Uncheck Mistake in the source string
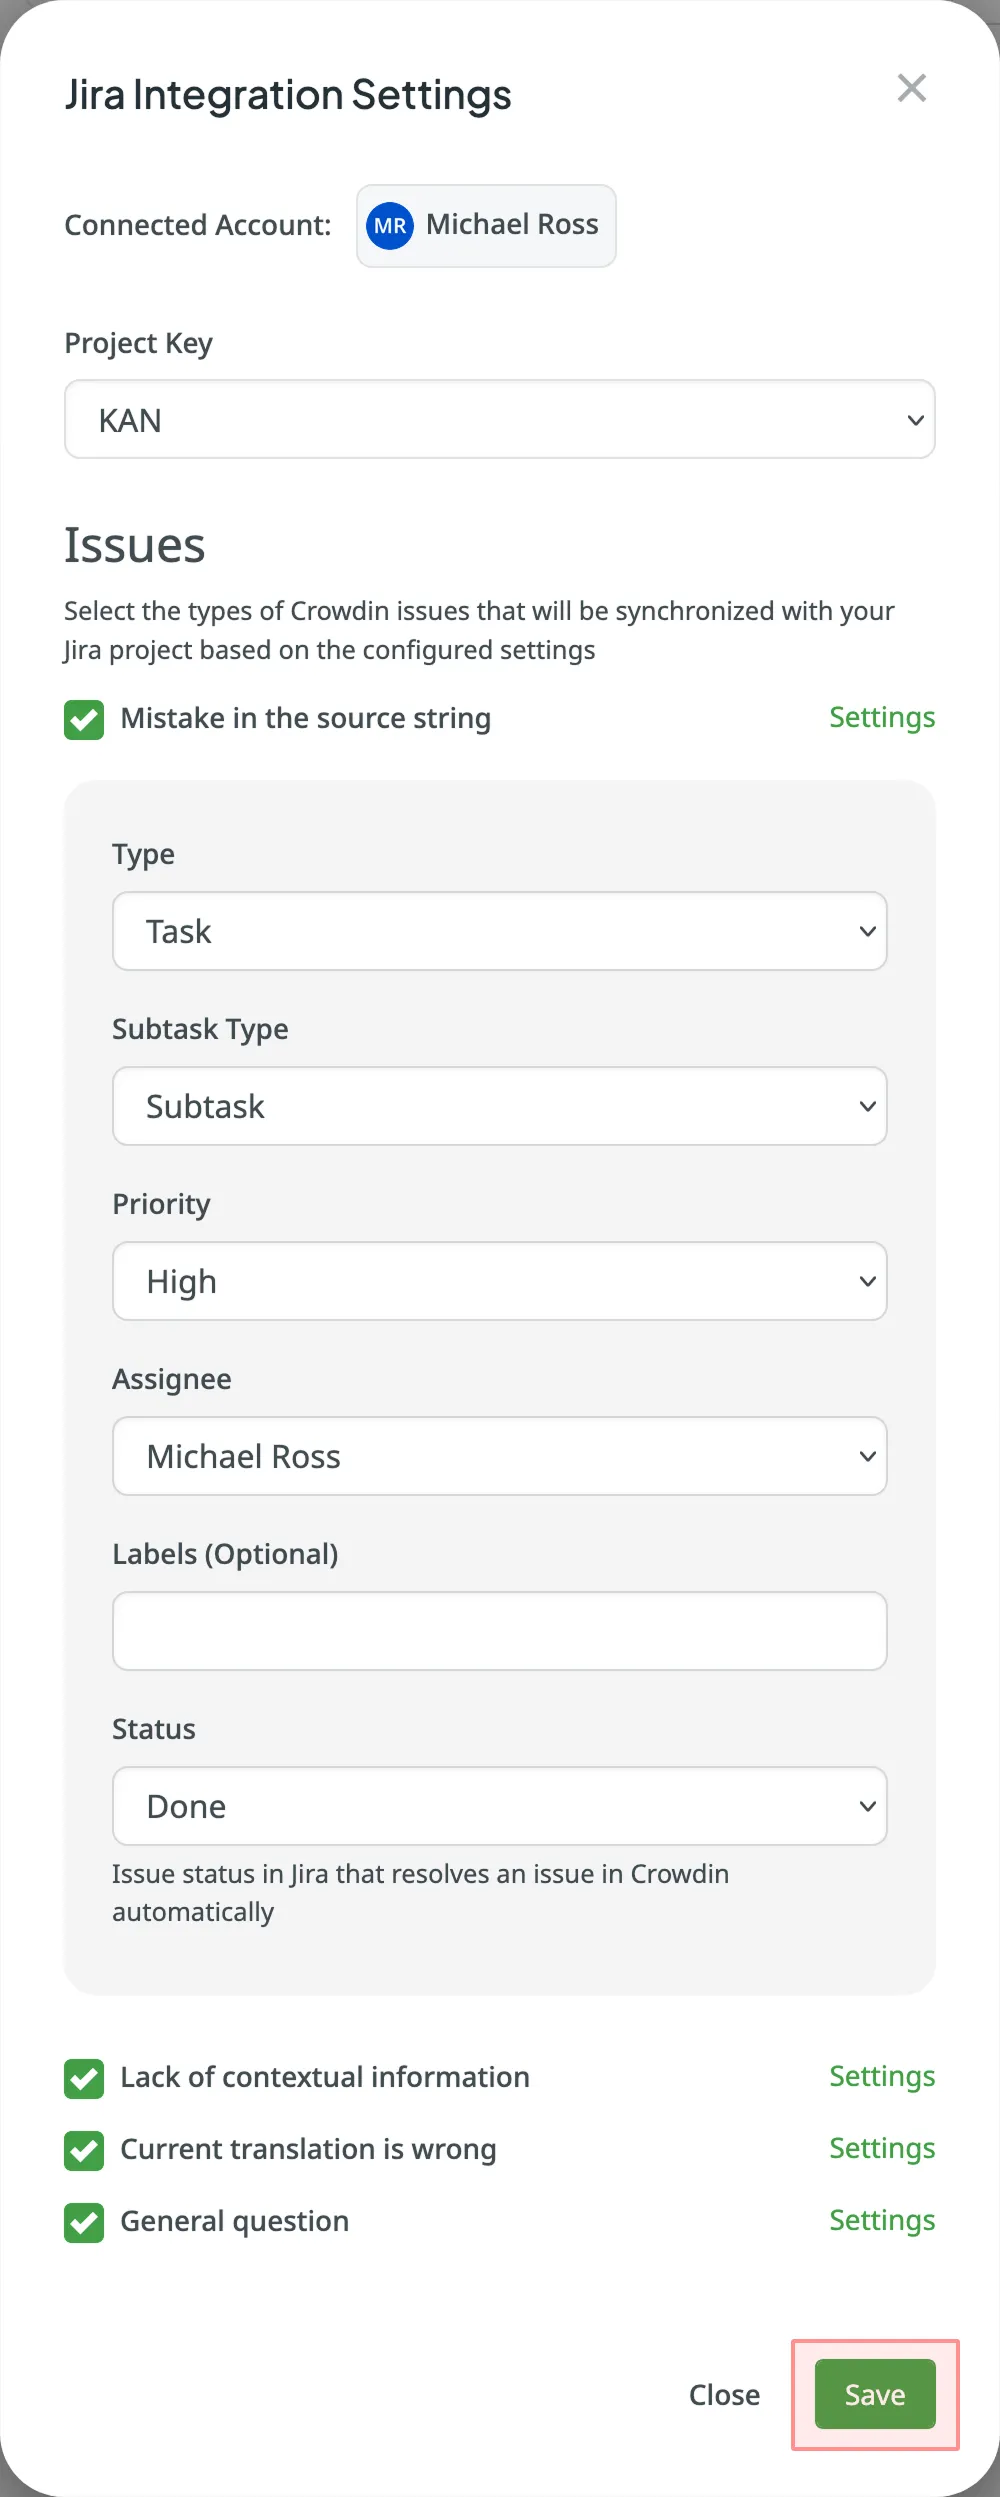Screen dimensions: 1000x2497 click(x=84, y=719)
